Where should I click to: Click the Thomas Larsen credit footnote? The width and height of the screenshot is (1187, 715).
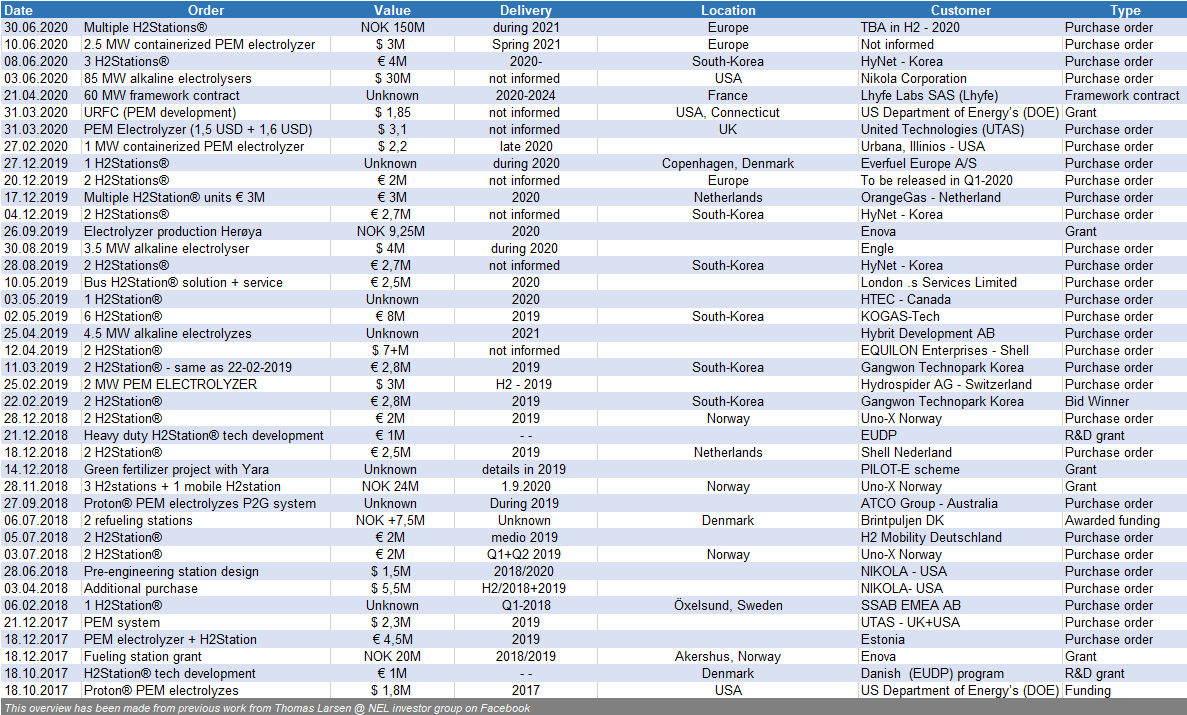click(x=267, y=708)
